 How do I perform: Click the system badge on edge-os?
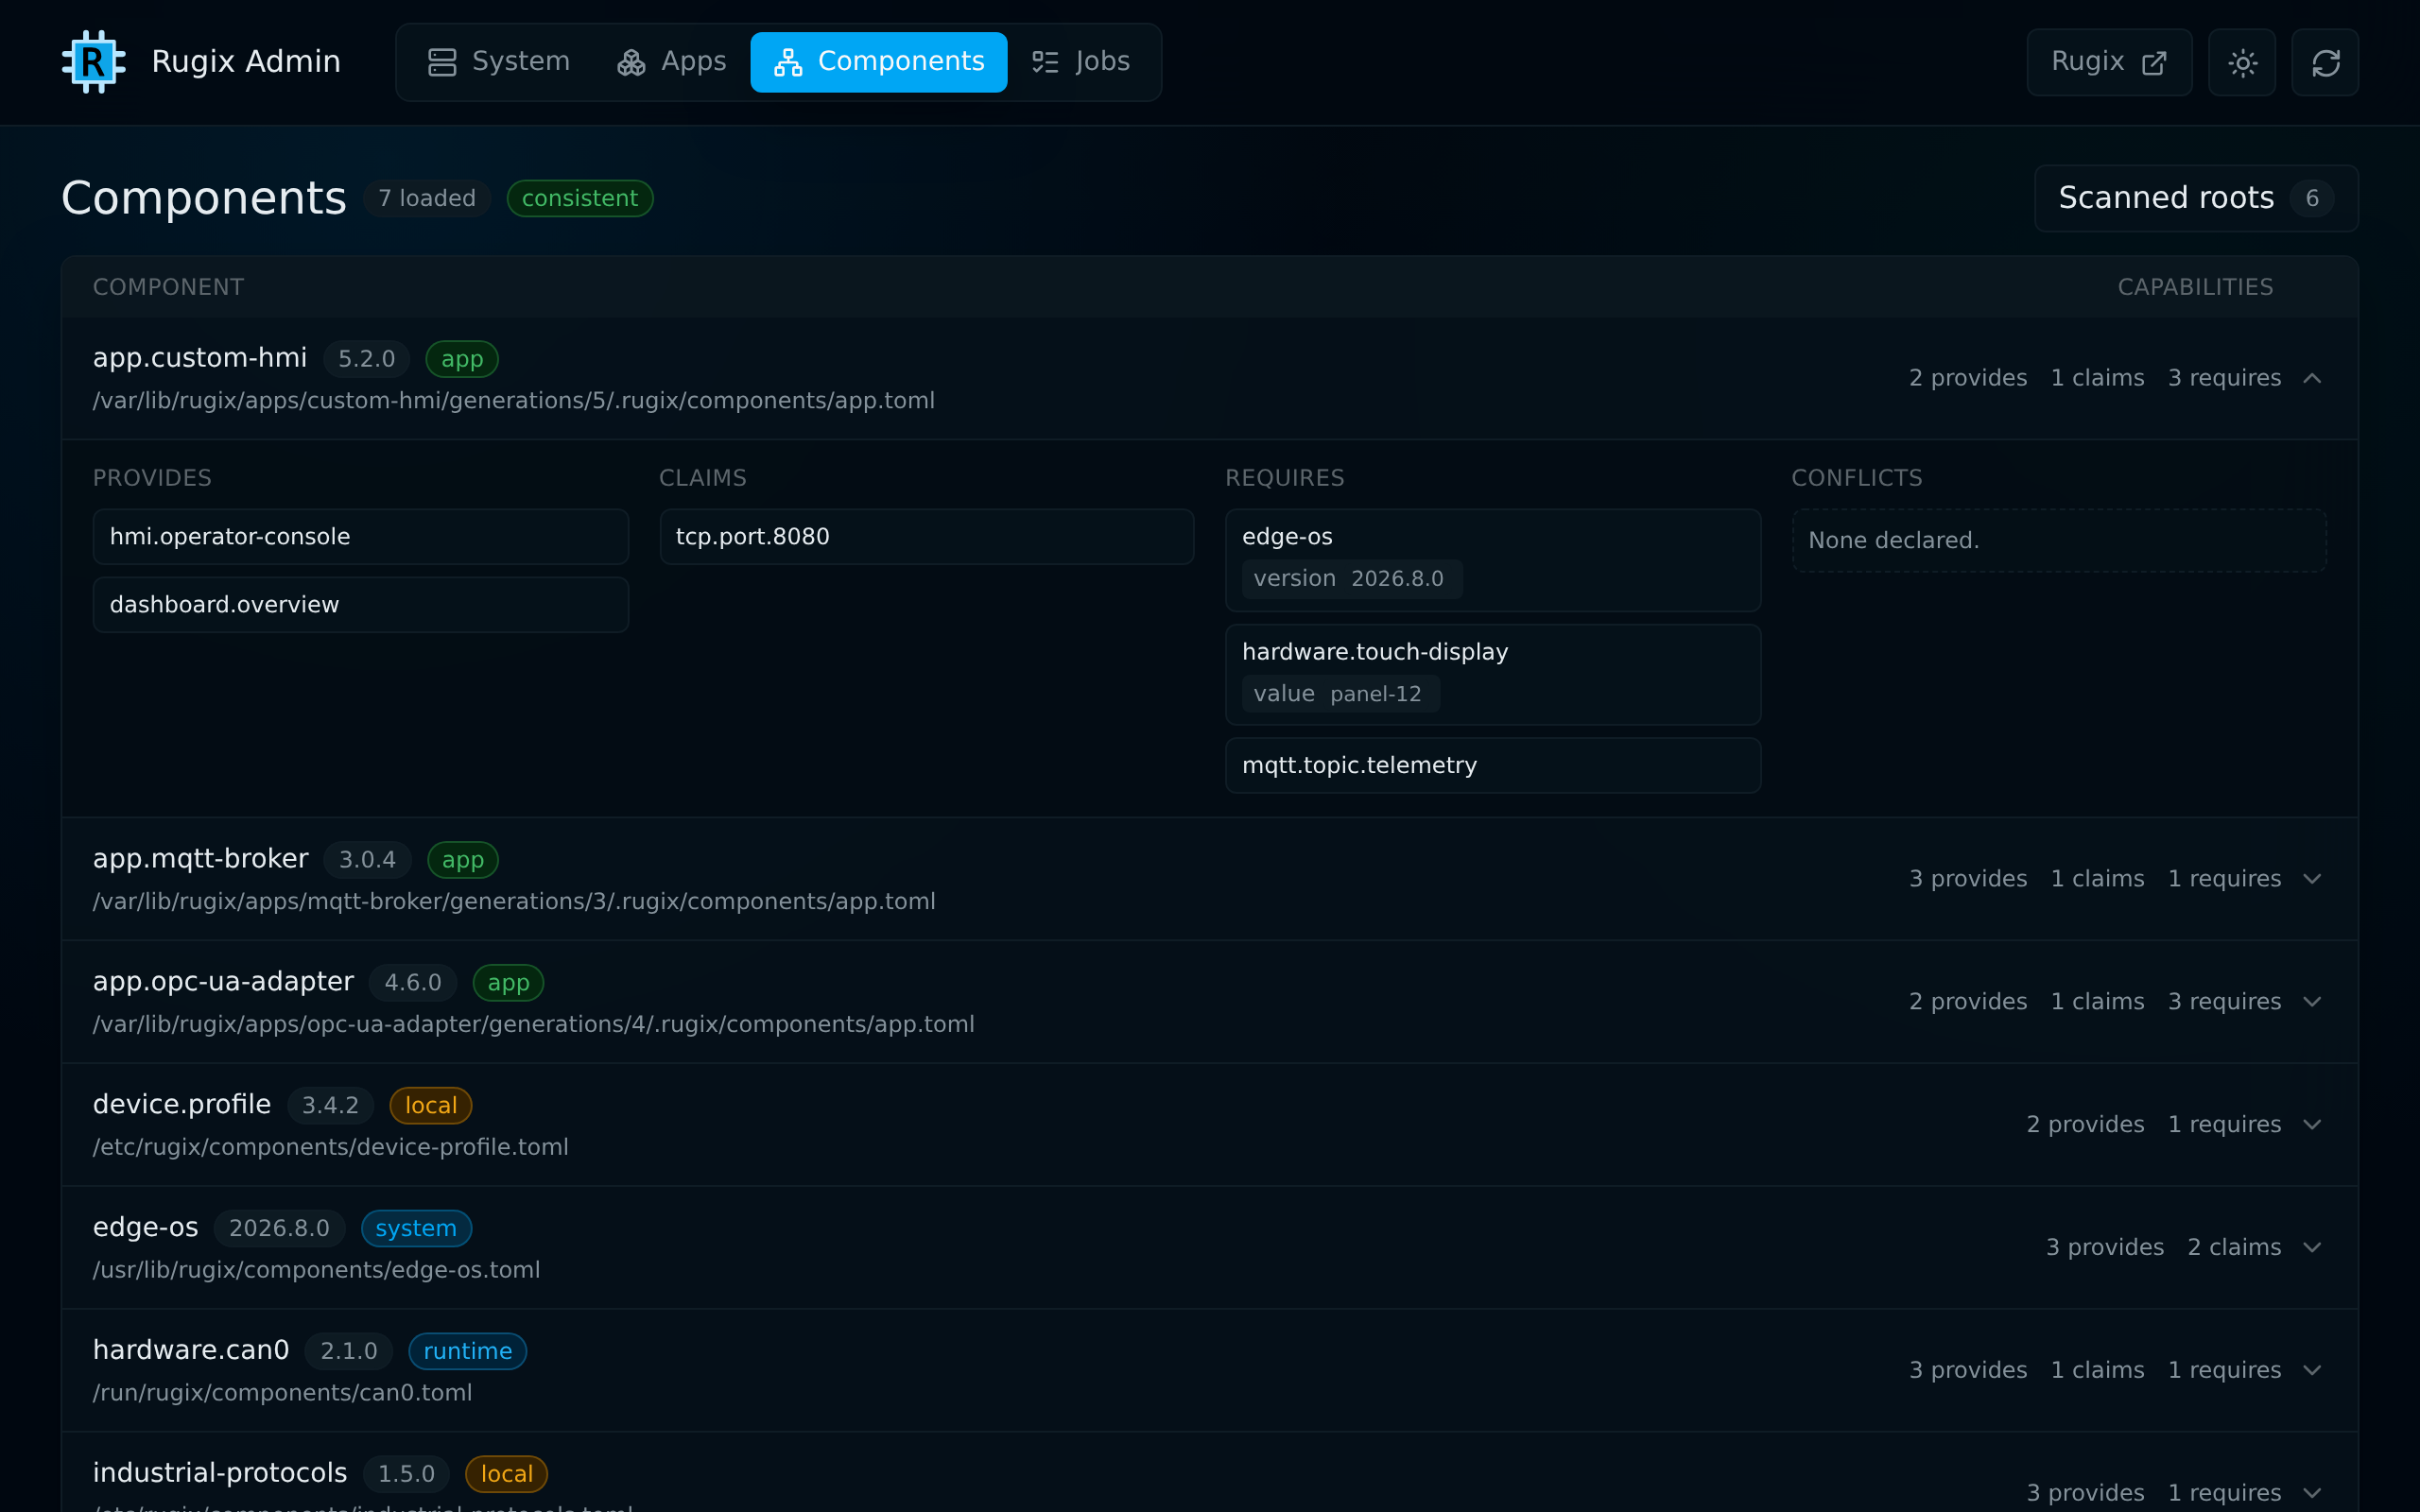click(x=416, y=1229)
